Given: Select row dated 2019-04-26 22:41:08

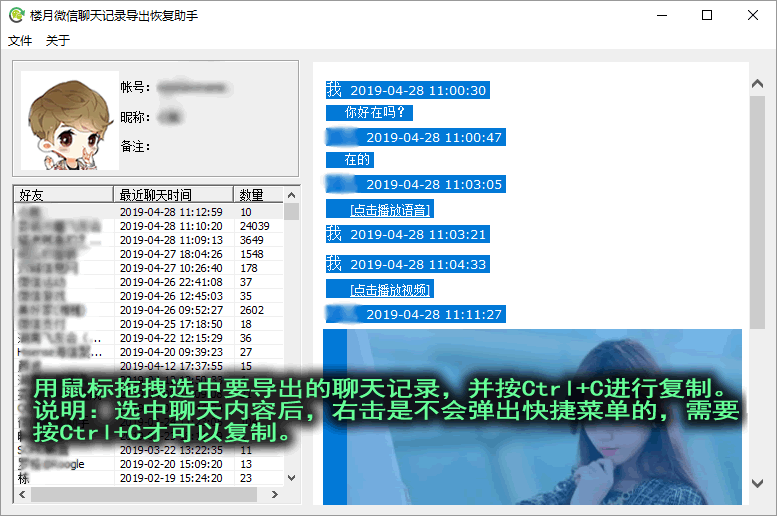Looking at the screenshot, I should point(149,282).
